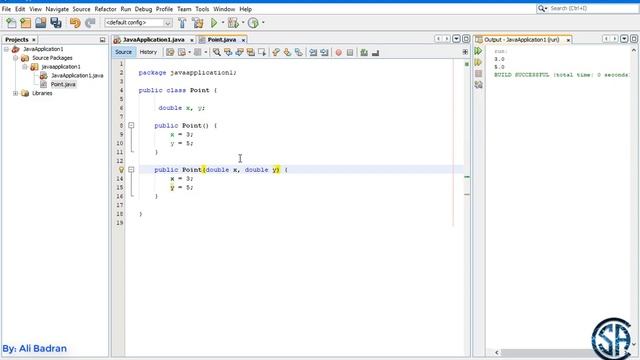The height and width of the screenshot is (360, 640).
Task: Toggle Rectangular Selection in the editor toolbar
Action: [262, 52]
